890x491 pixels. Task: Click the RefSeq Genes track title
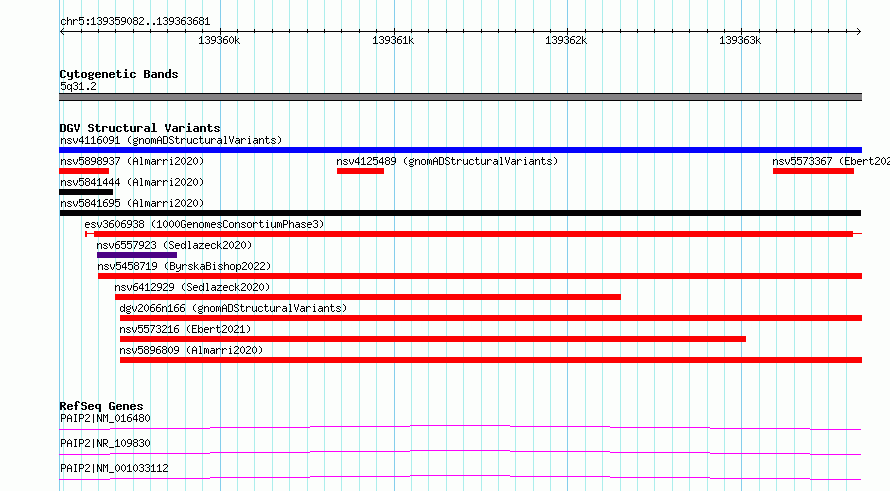pyautogui.click(x=101, y=406)
